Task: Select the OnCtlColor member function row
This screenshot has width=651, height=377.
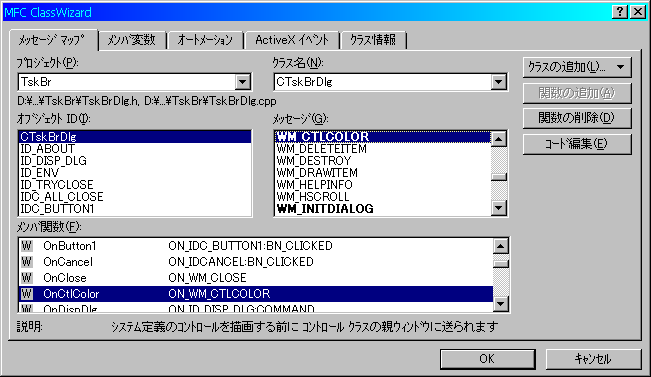Action: 256,294
